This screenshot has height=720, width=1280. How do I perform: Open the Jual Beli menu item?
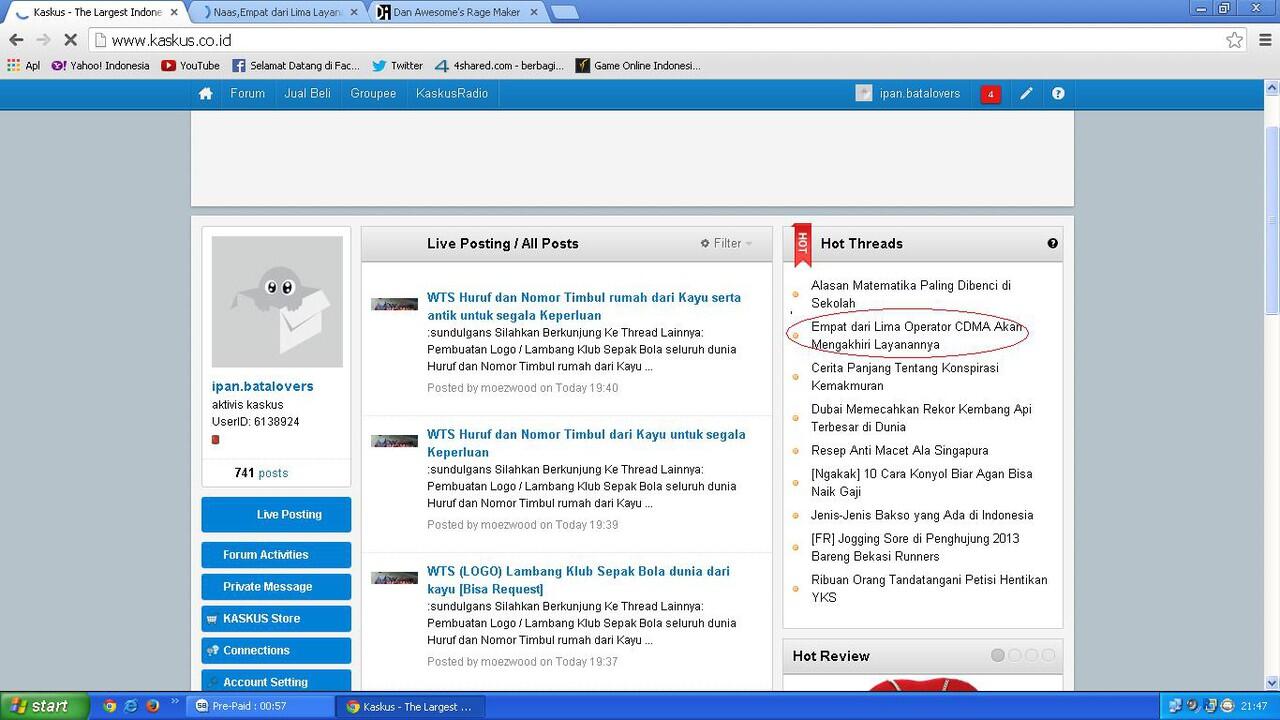(x=308, y=94)
